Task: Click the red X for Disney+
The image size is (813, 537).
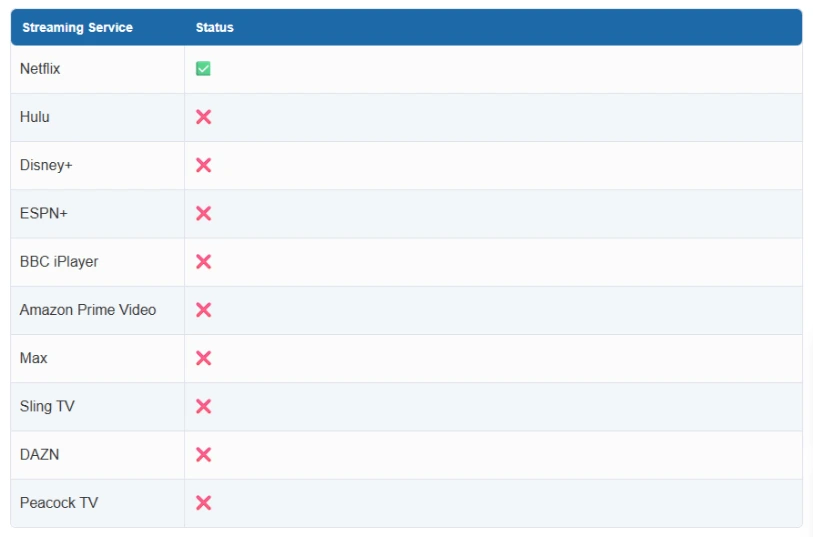Action: [x=203, y=165]
